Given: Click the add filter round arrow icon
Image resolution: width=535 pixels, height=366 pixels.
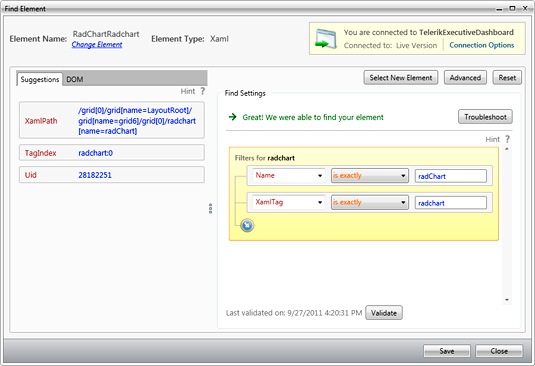Looking at the screenshot, I should pyautogui.click(x=247, y=225).
